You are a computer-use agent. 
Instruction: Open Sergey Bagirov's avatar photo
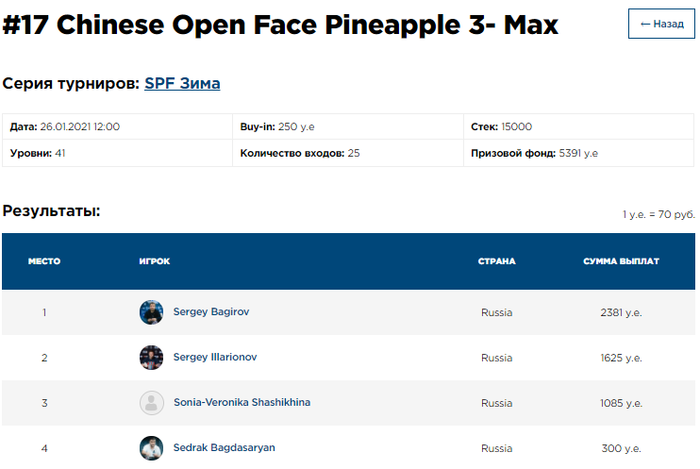click(151, 312)
